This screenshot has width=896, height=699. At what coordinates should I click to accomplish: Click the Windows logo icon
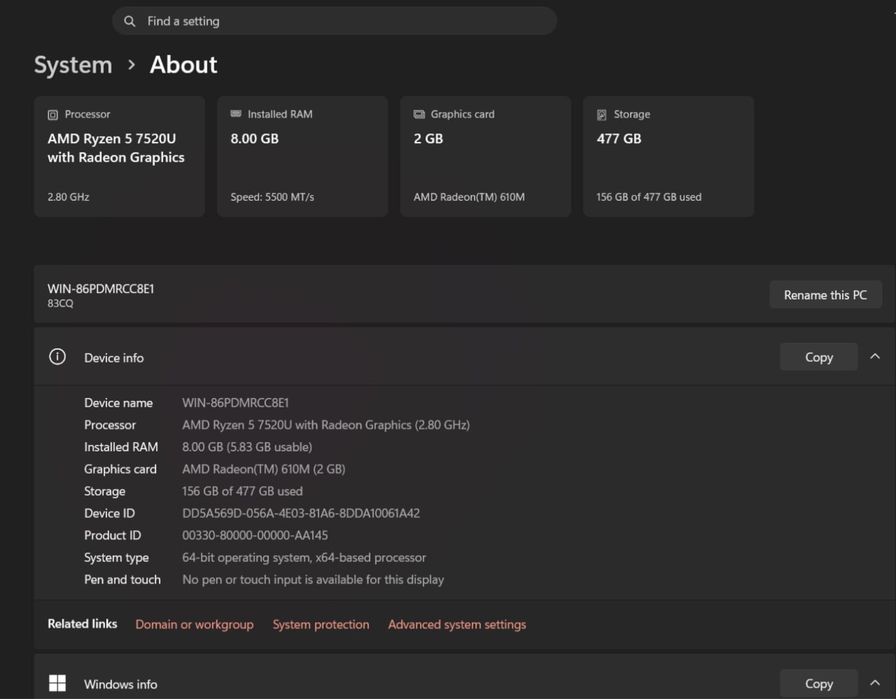(x=57, y=683)
